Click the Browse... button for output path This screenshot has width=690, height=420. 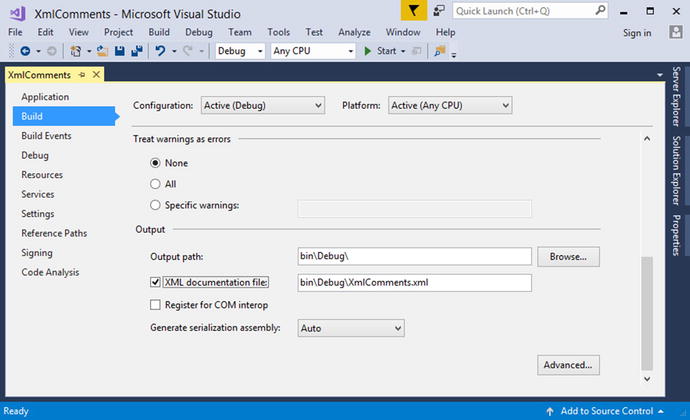point(568,257)
